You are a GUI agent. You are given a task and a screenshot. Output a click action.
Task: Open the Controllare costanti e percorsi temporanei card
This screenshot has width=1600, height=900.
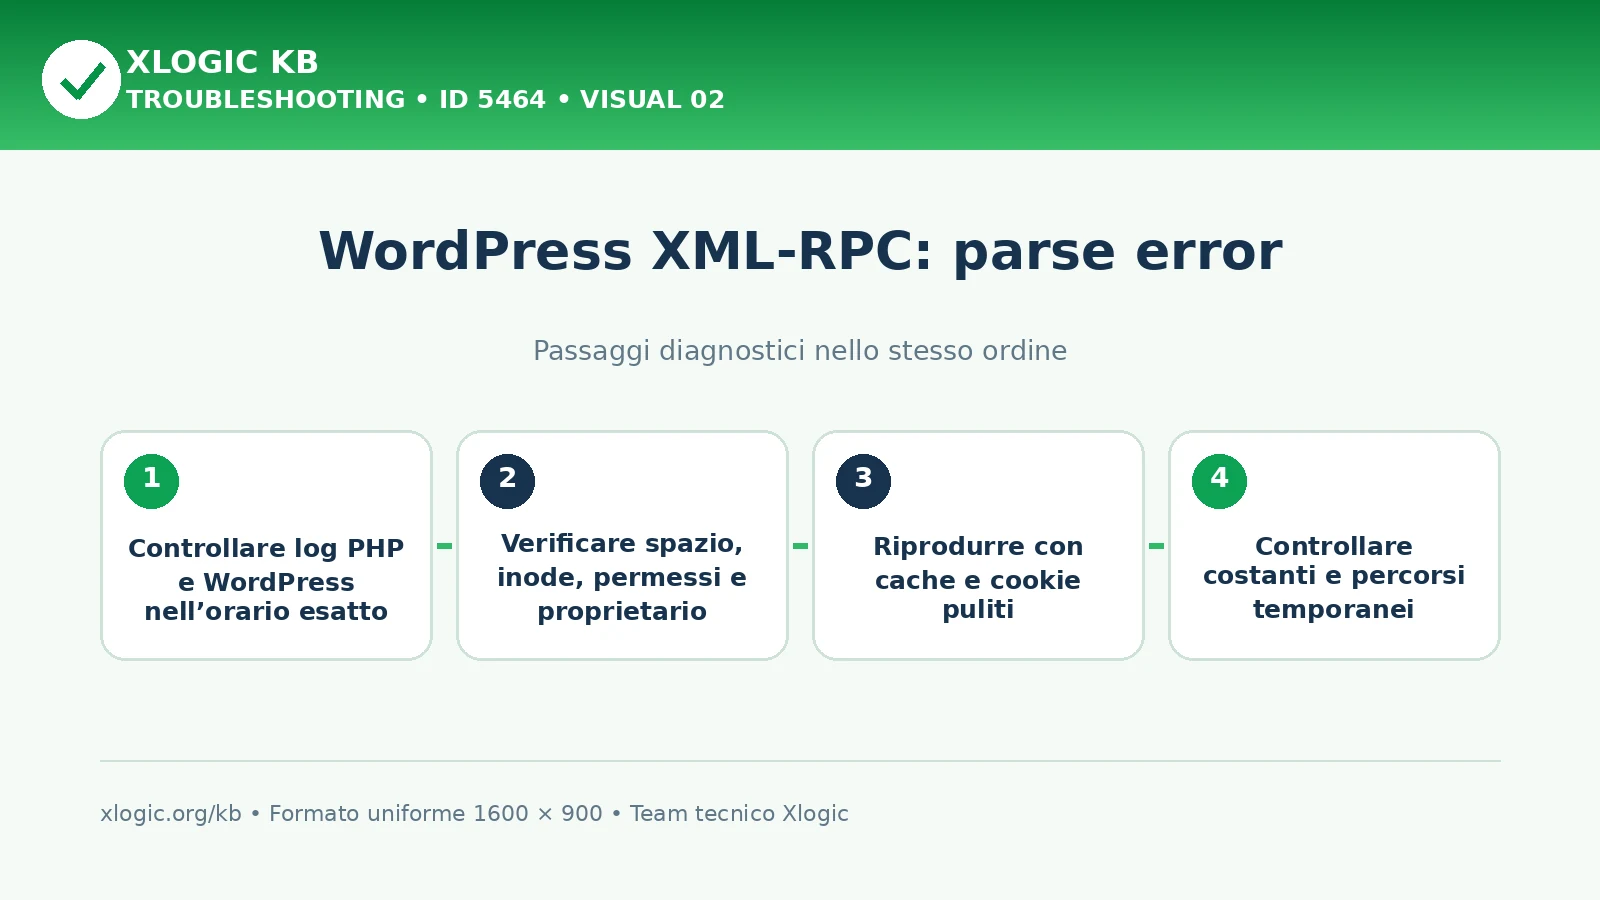pyautogui.click(x=1334, y=545)
